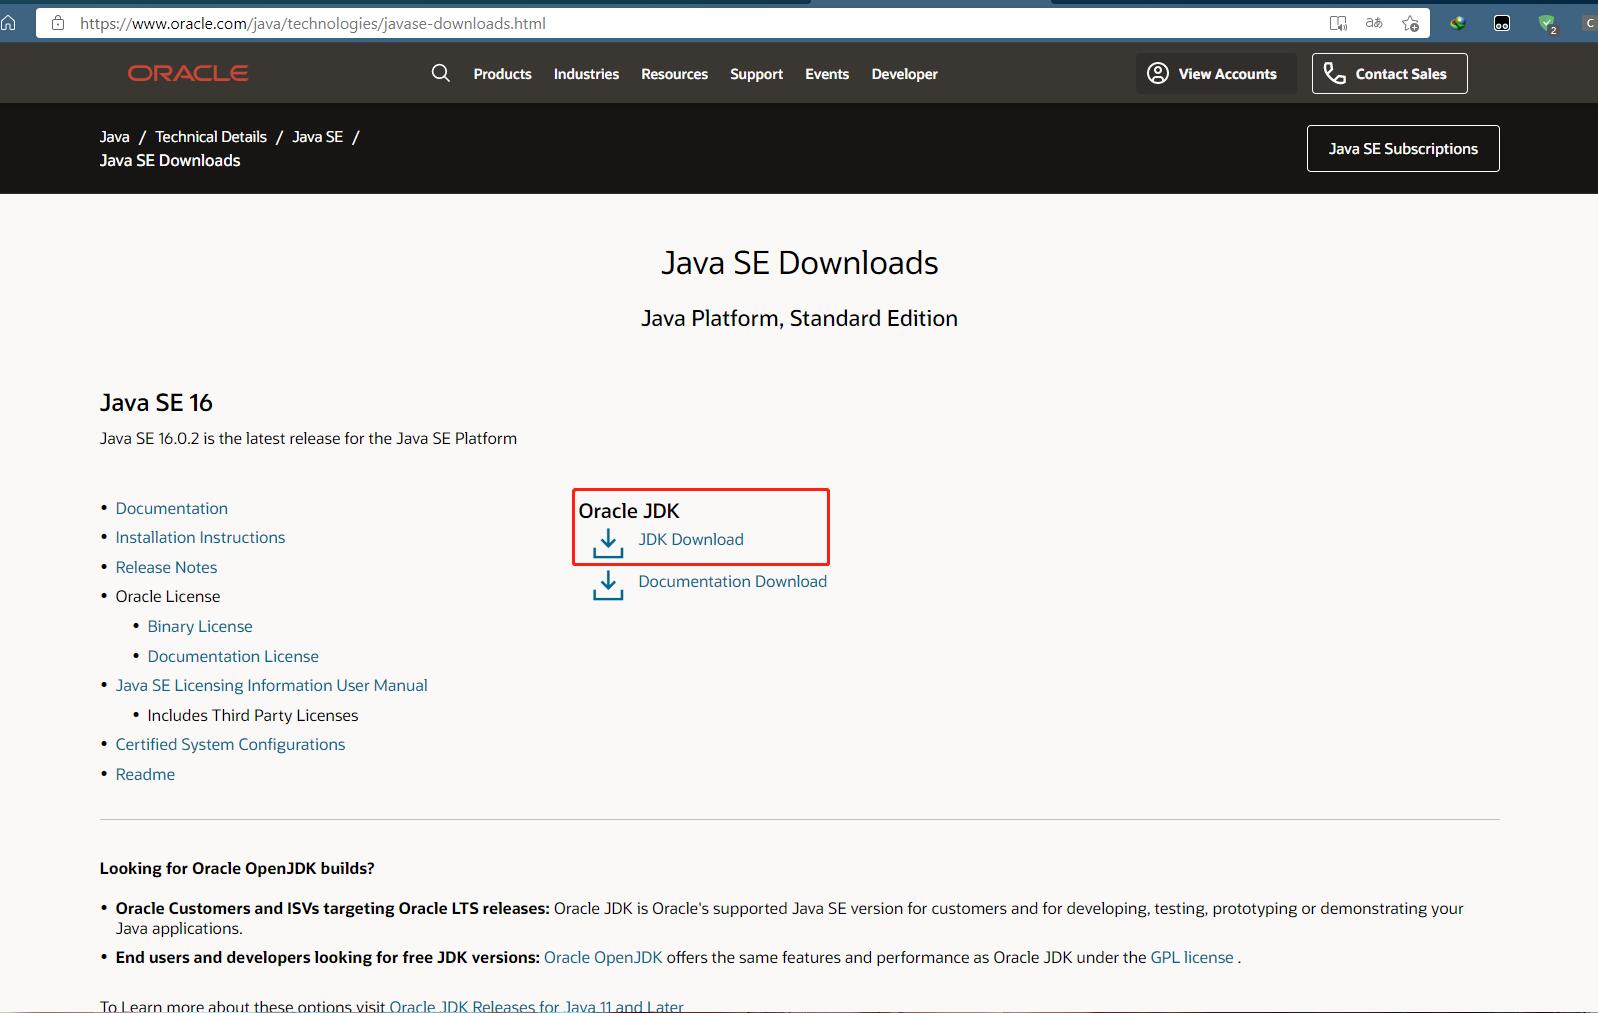Click the site security lock icon
The width and height of the screenshot is (1598, 1013).
[x=57, y=23]
